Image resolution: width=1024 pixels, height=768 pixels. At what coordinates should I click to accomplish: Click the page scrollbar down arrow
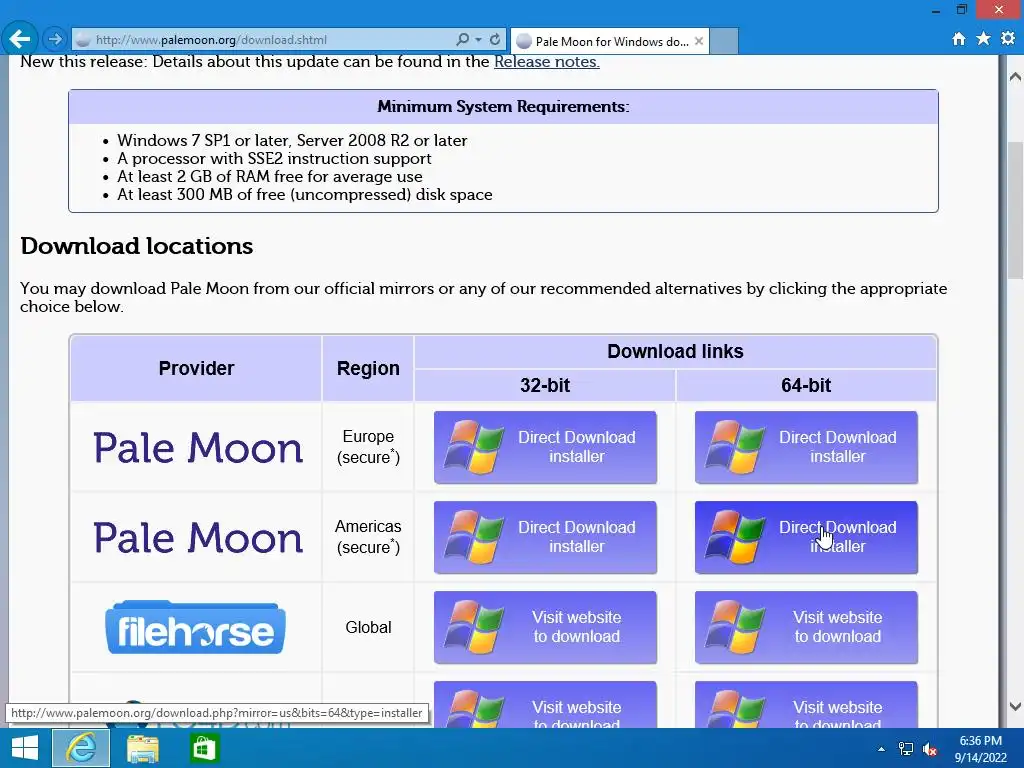click(1015, 706)
